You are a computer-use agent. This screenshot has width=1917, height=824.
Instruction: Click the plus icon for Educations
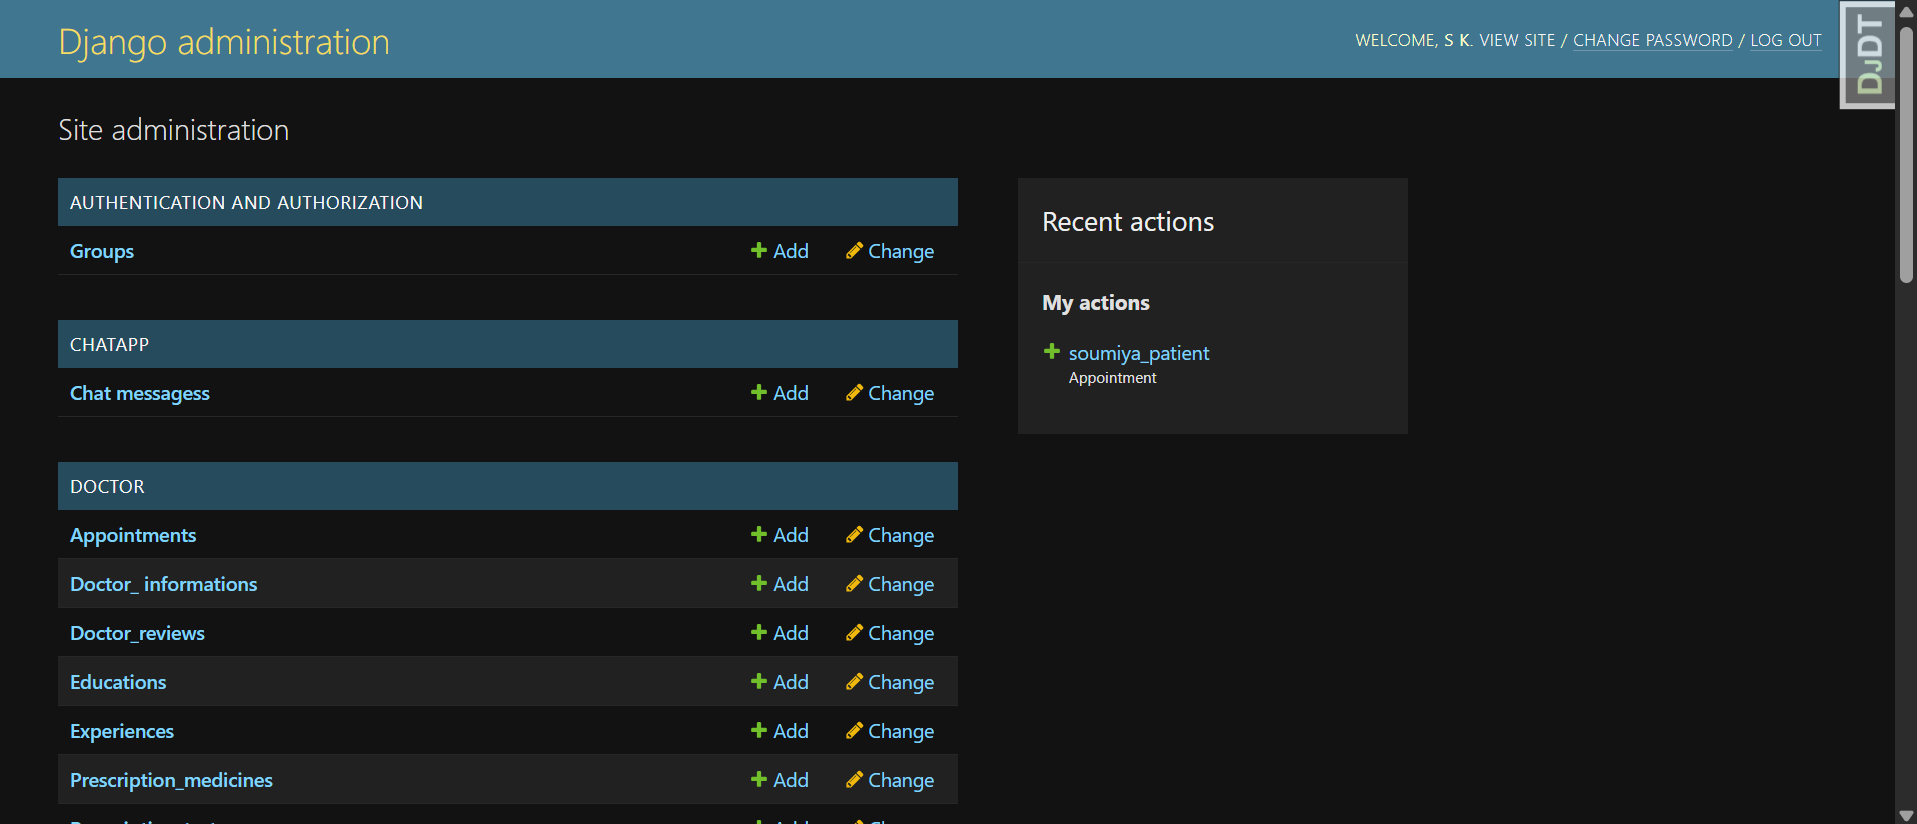coord(759,681)
